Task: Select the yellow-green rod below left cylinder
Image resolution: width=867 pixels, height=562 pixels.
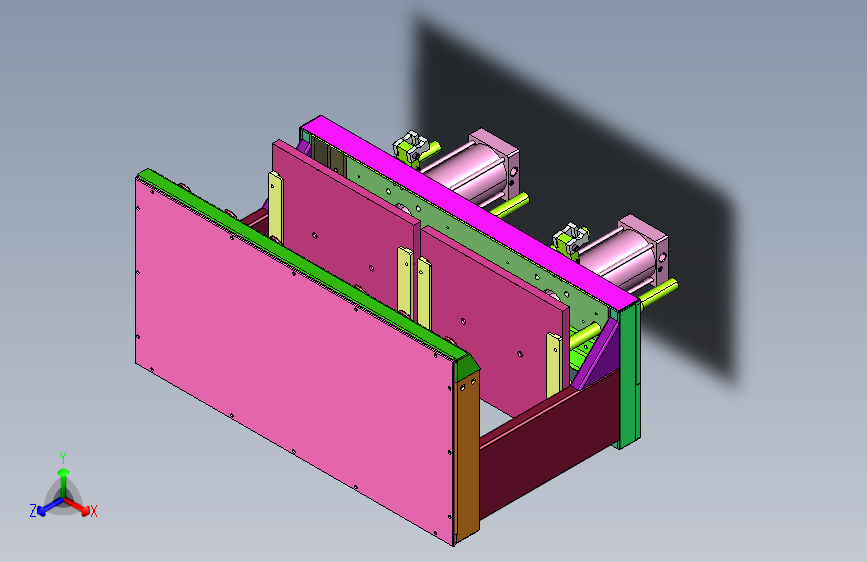Action: click(510, 205)
